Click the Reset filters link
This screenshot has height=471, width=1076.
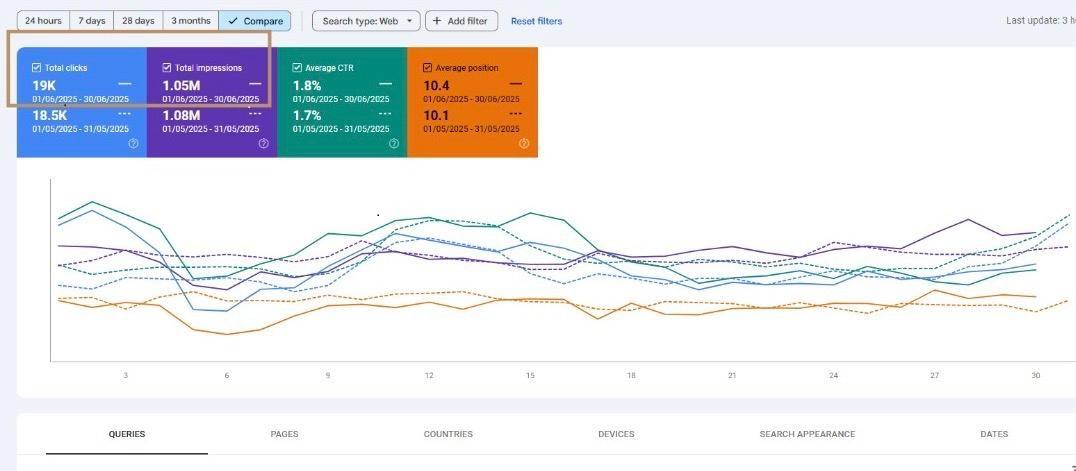pyautogui.click(x=536, y=21)
